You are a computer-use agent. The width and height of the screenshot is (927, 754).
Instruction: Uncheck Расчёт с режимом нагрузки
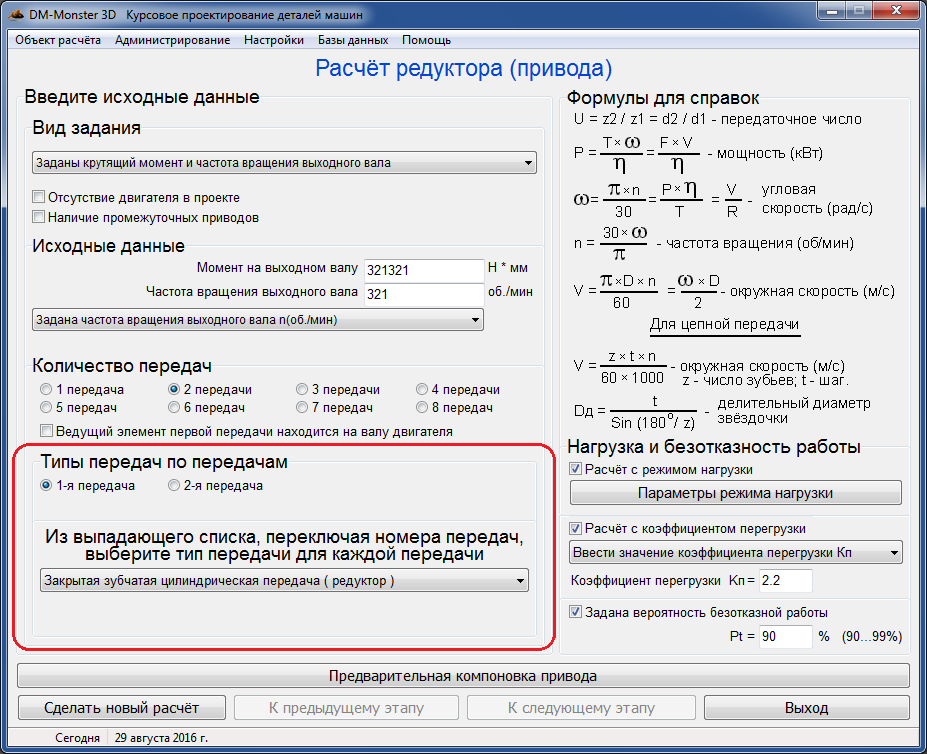point(575,469)
